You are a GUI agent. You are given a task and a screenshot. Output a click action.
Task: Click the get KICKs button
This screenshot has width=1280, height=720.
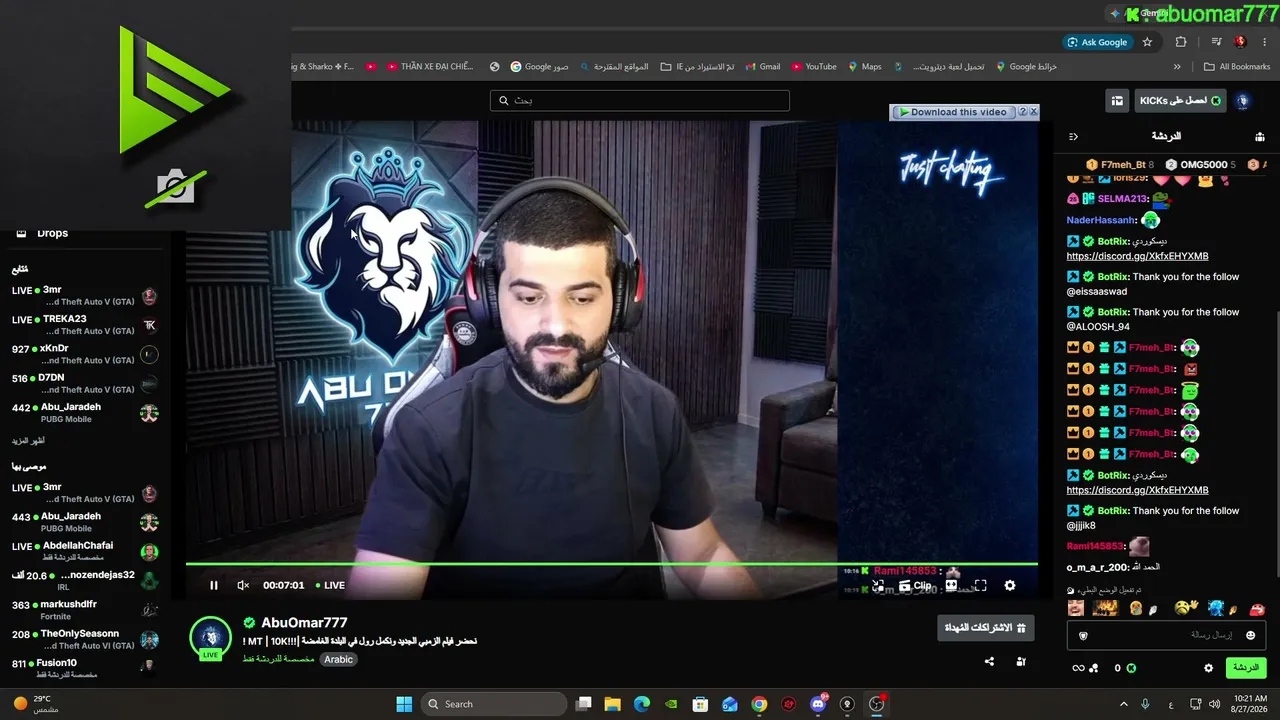coord(1180,101)
